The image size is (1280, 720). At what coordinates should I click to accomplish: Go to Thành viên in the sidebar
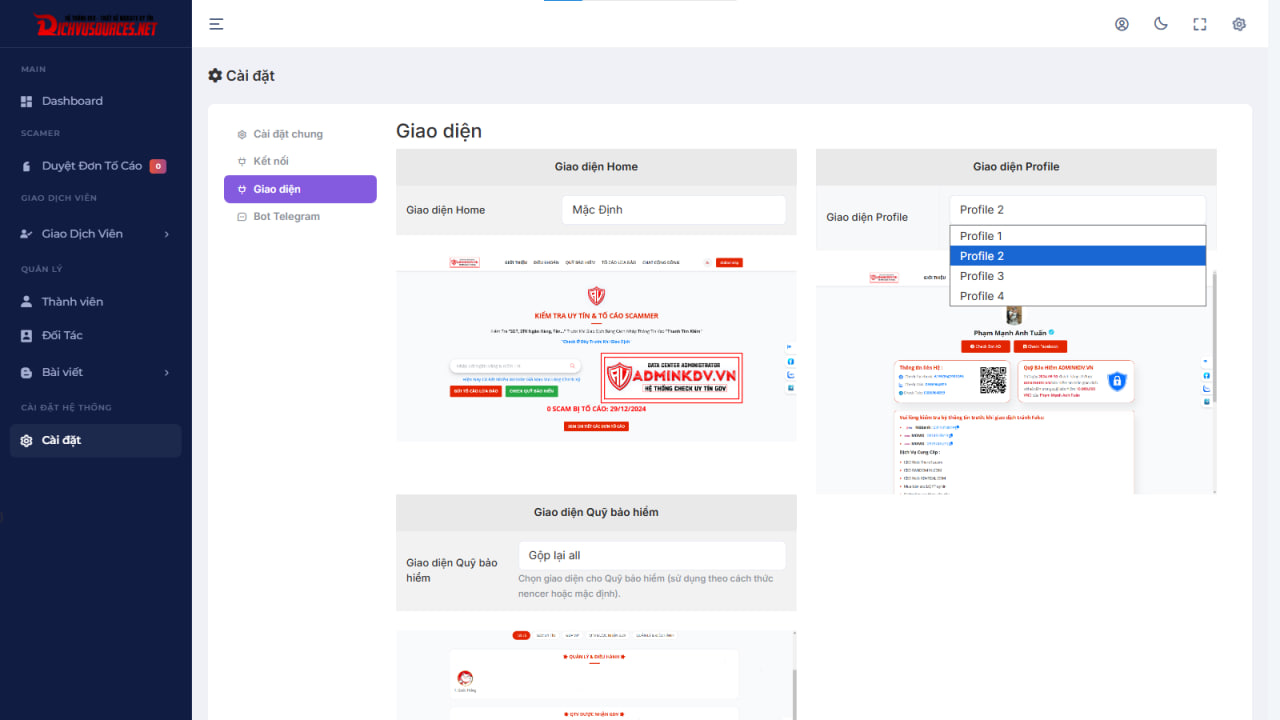72,302
